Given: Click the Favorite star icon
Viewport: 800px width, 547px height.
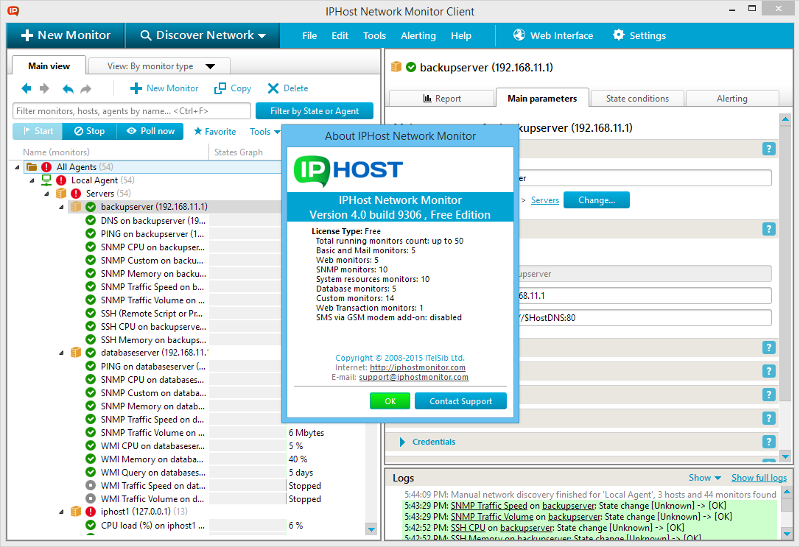Looking at the screenshot, I should [199, 131].
